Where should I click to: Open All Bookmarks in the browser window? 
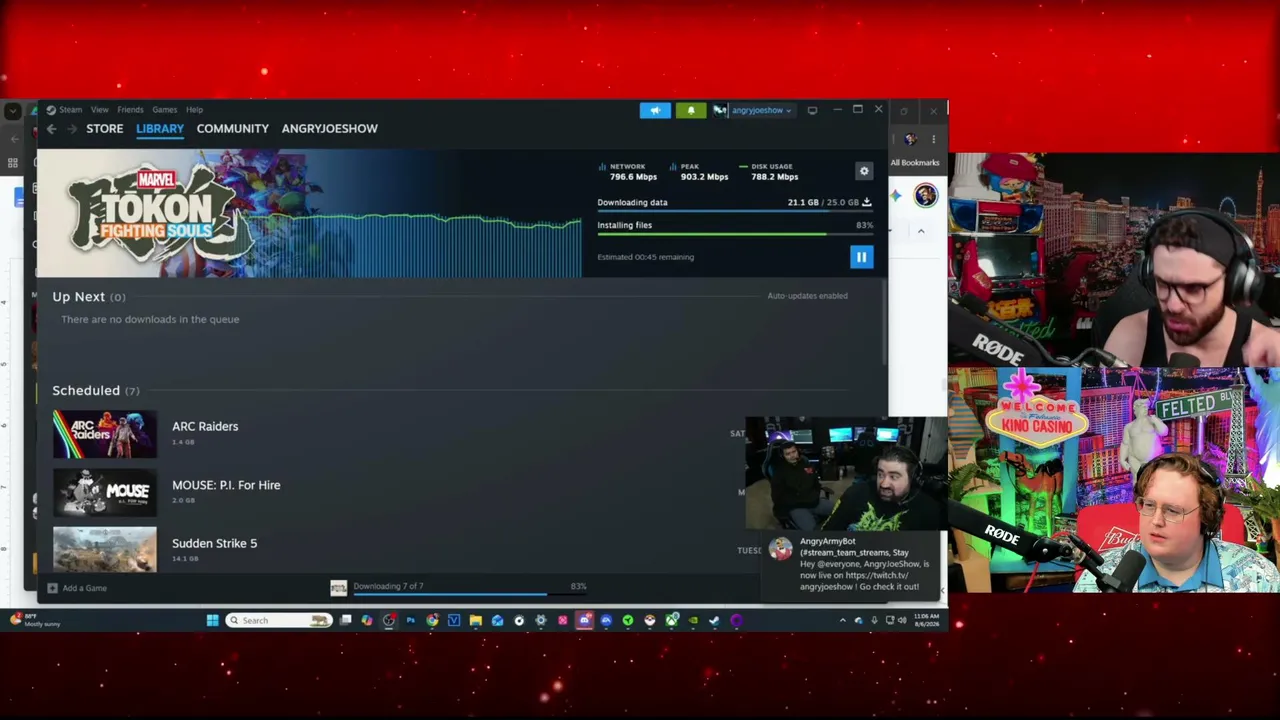(x=915, y=162)
